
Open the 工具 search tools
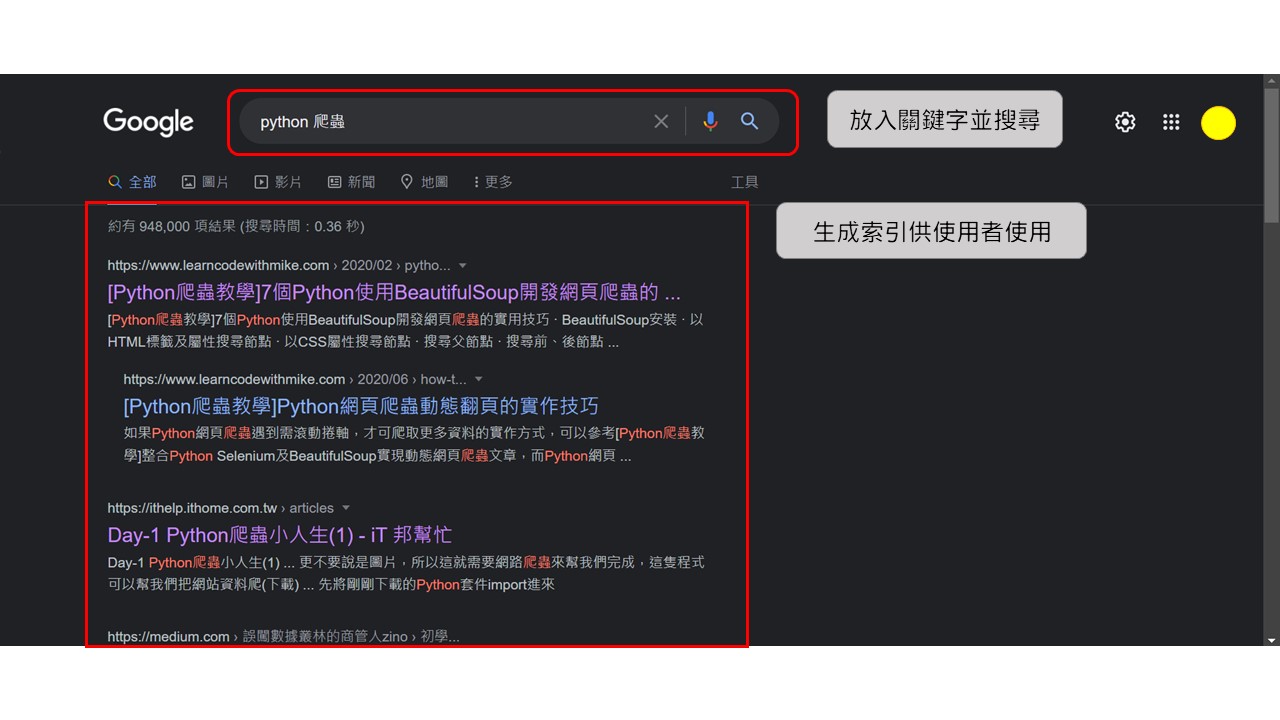pyautogui.click(x=745, y=182)
